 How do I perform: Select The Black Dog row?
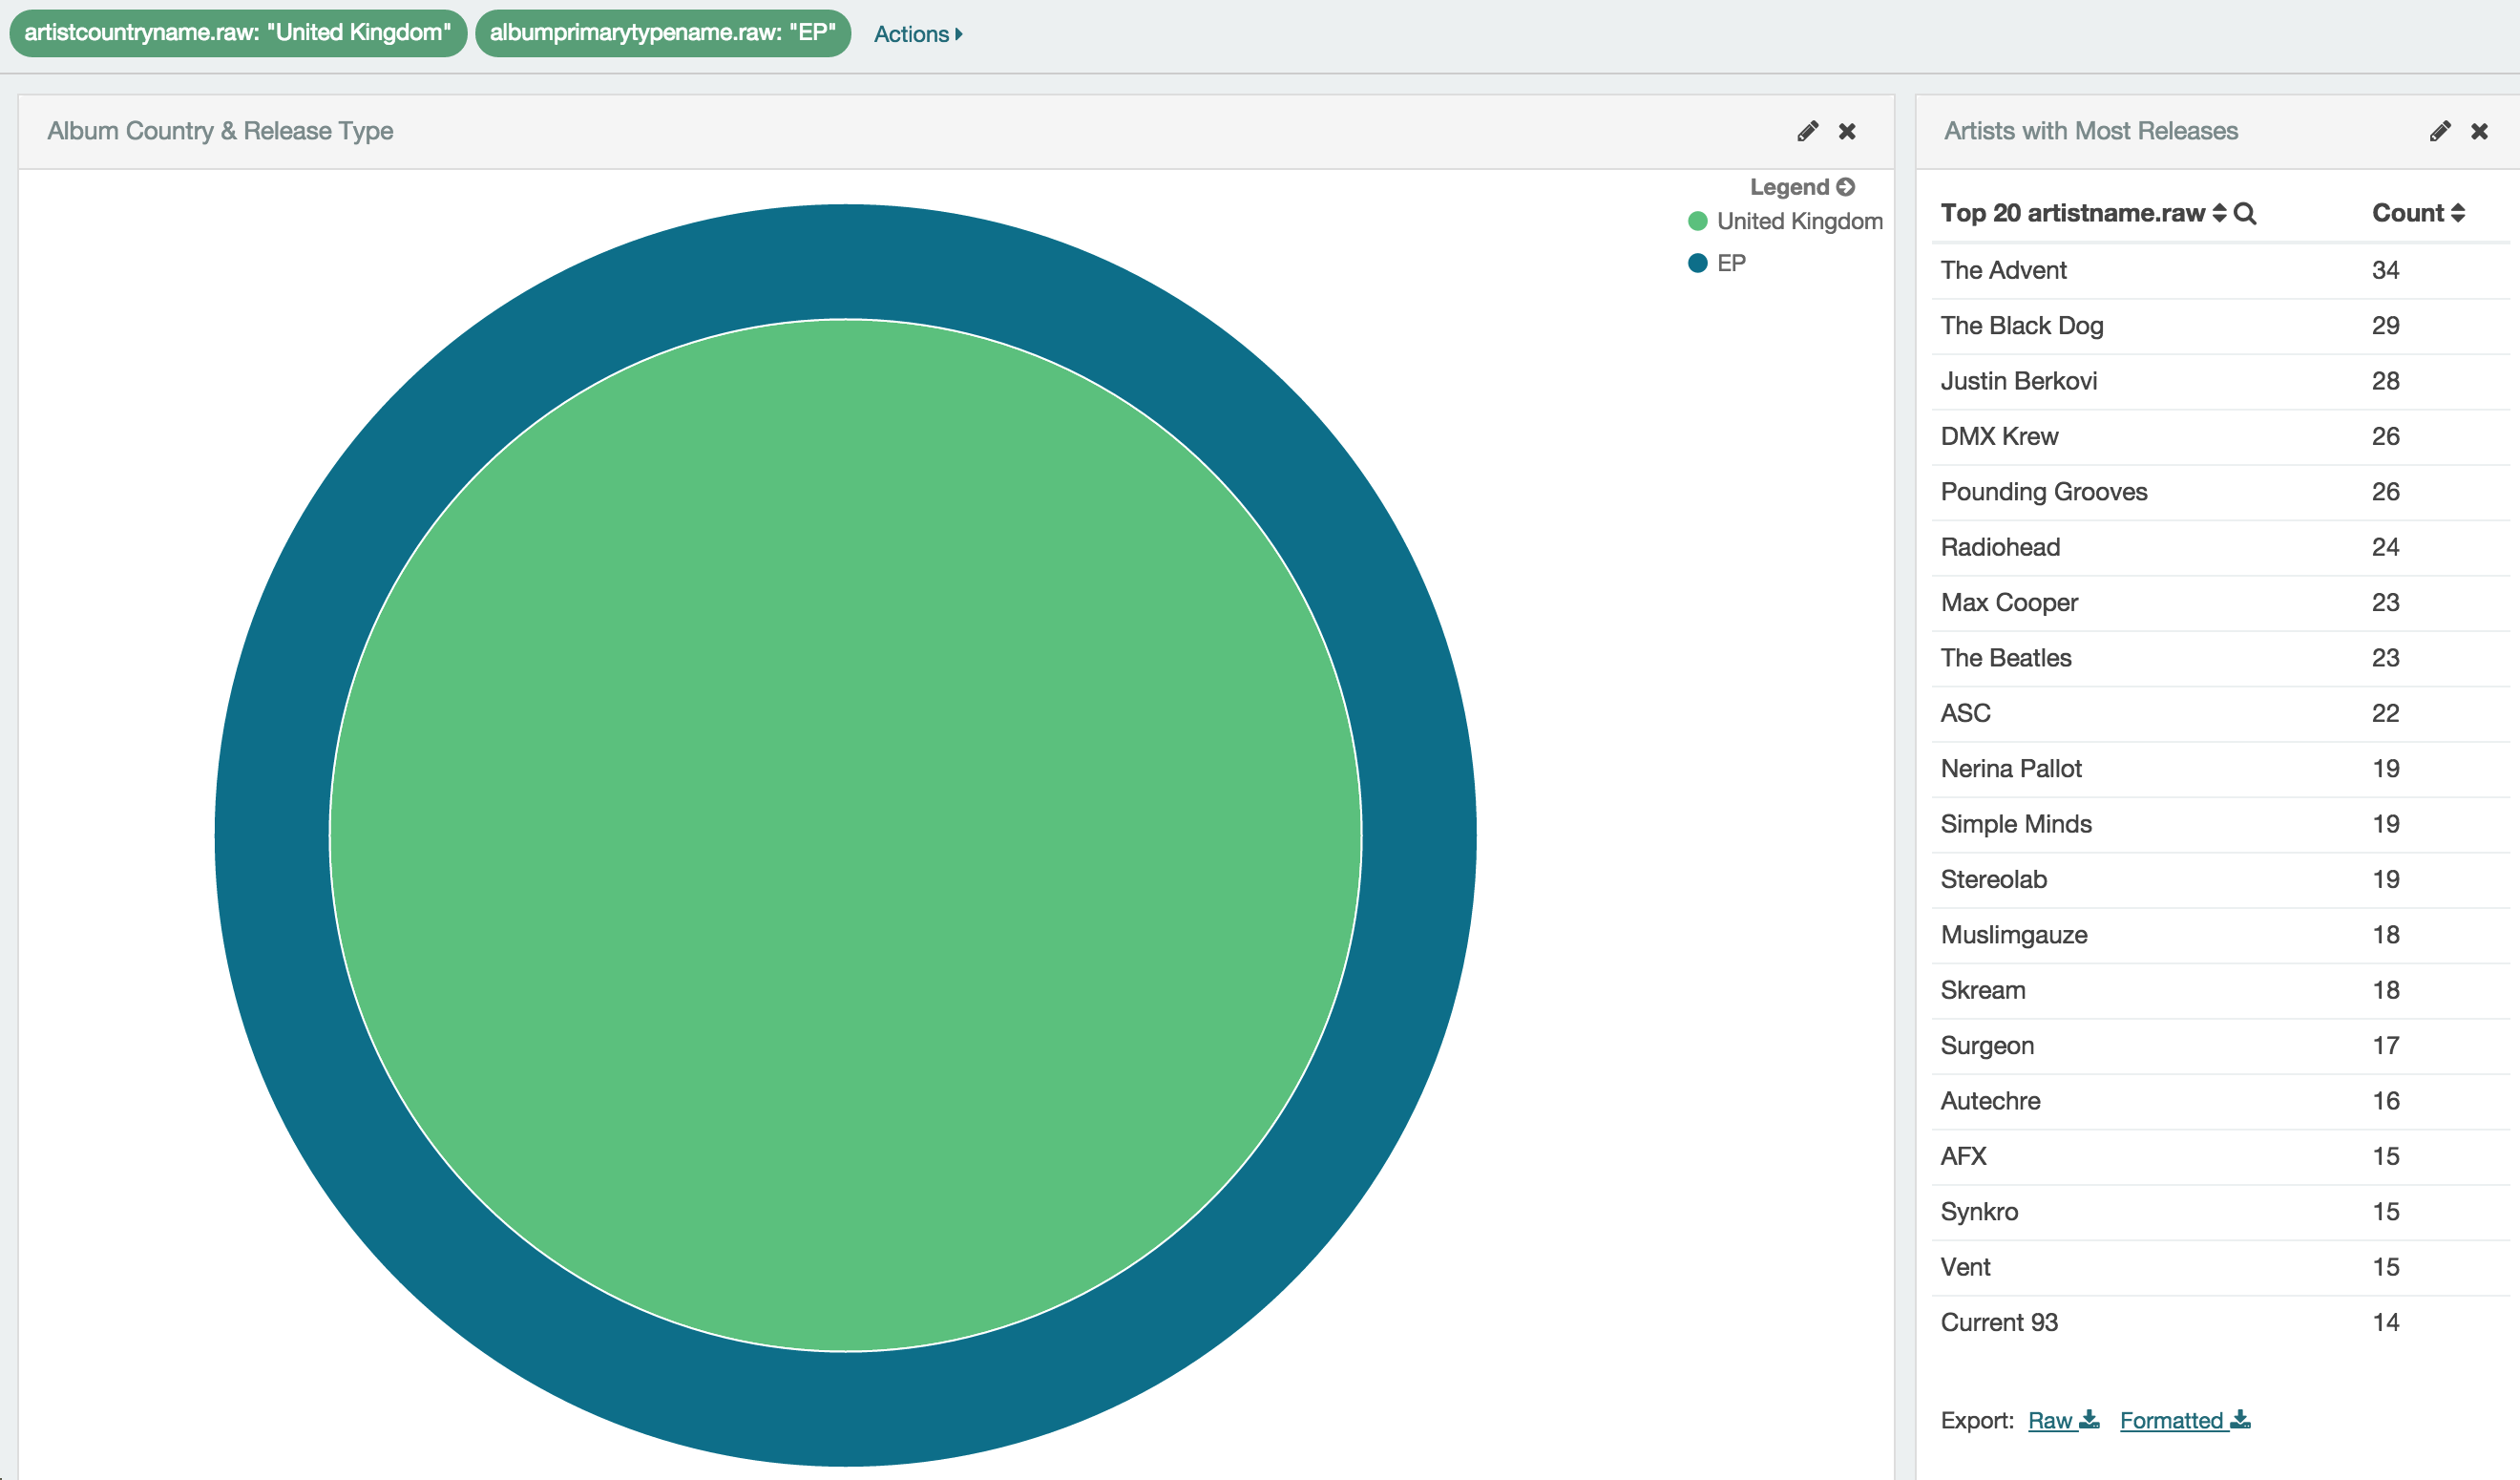coord(2220,326)
